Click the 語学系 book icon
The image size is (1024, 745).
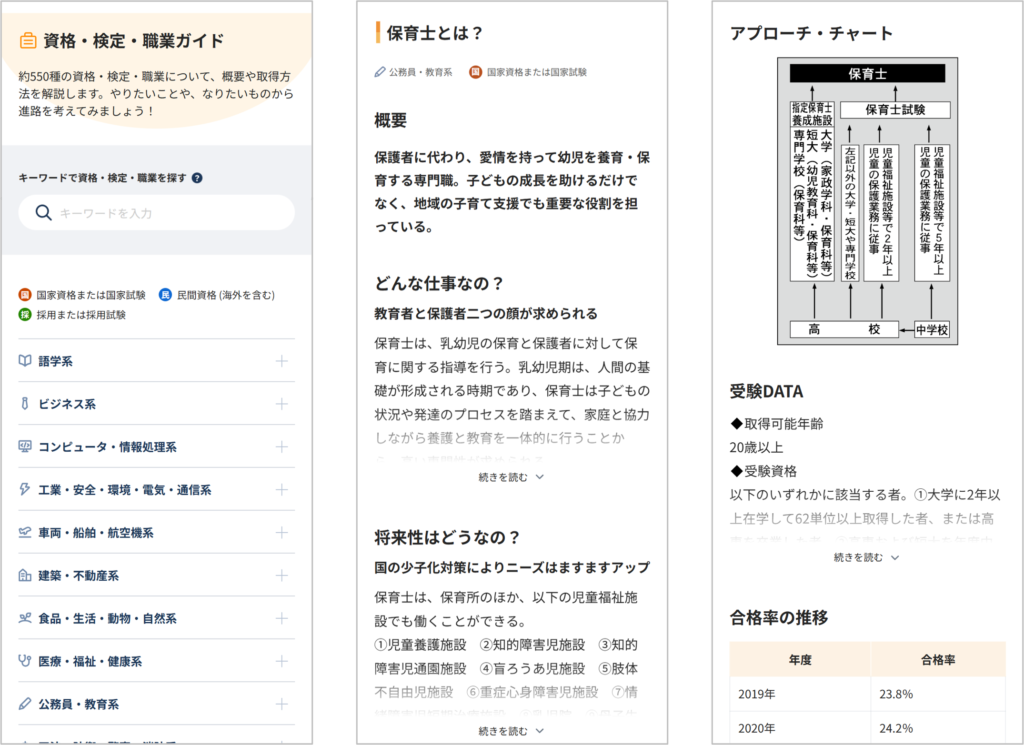pyautogui.click(x=25, y=361)
